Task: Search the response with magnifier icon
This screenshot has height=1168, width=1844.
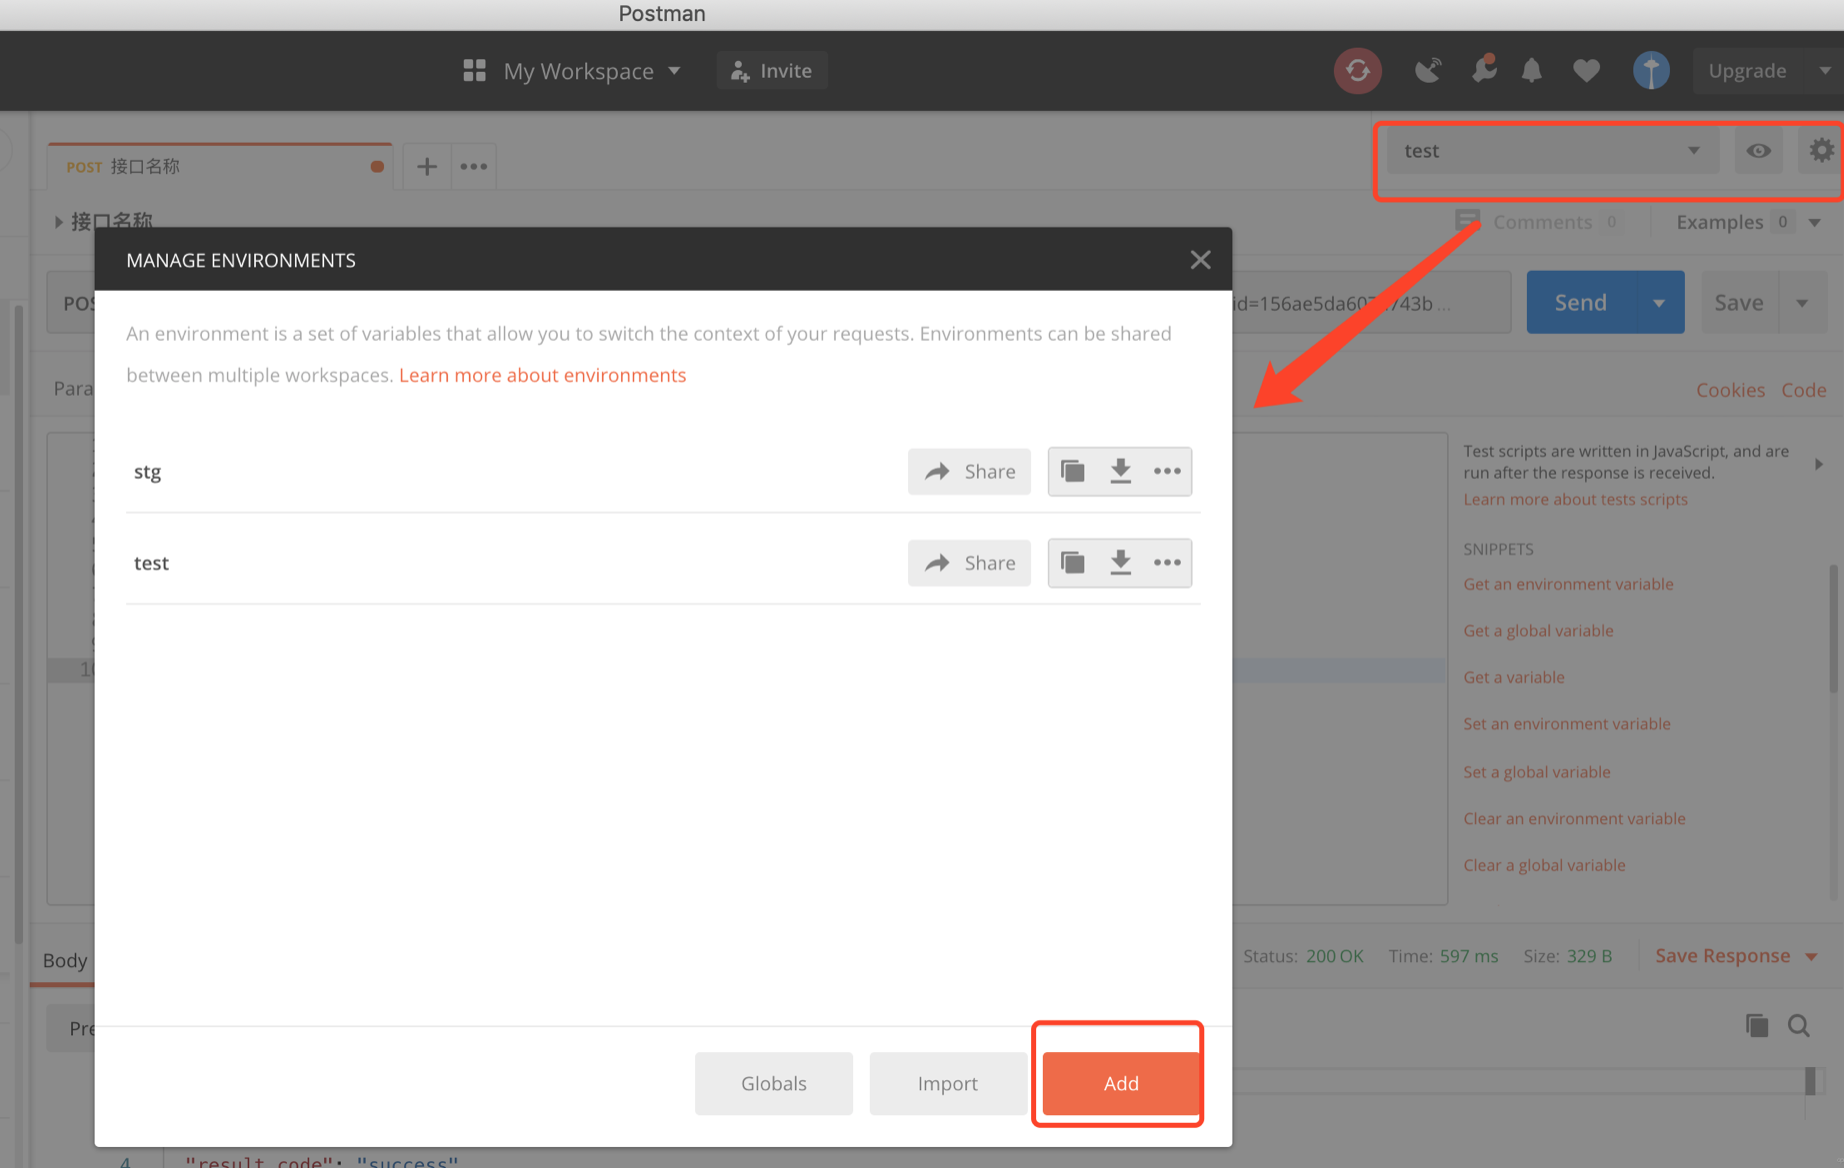Action: point(1799,1025)
